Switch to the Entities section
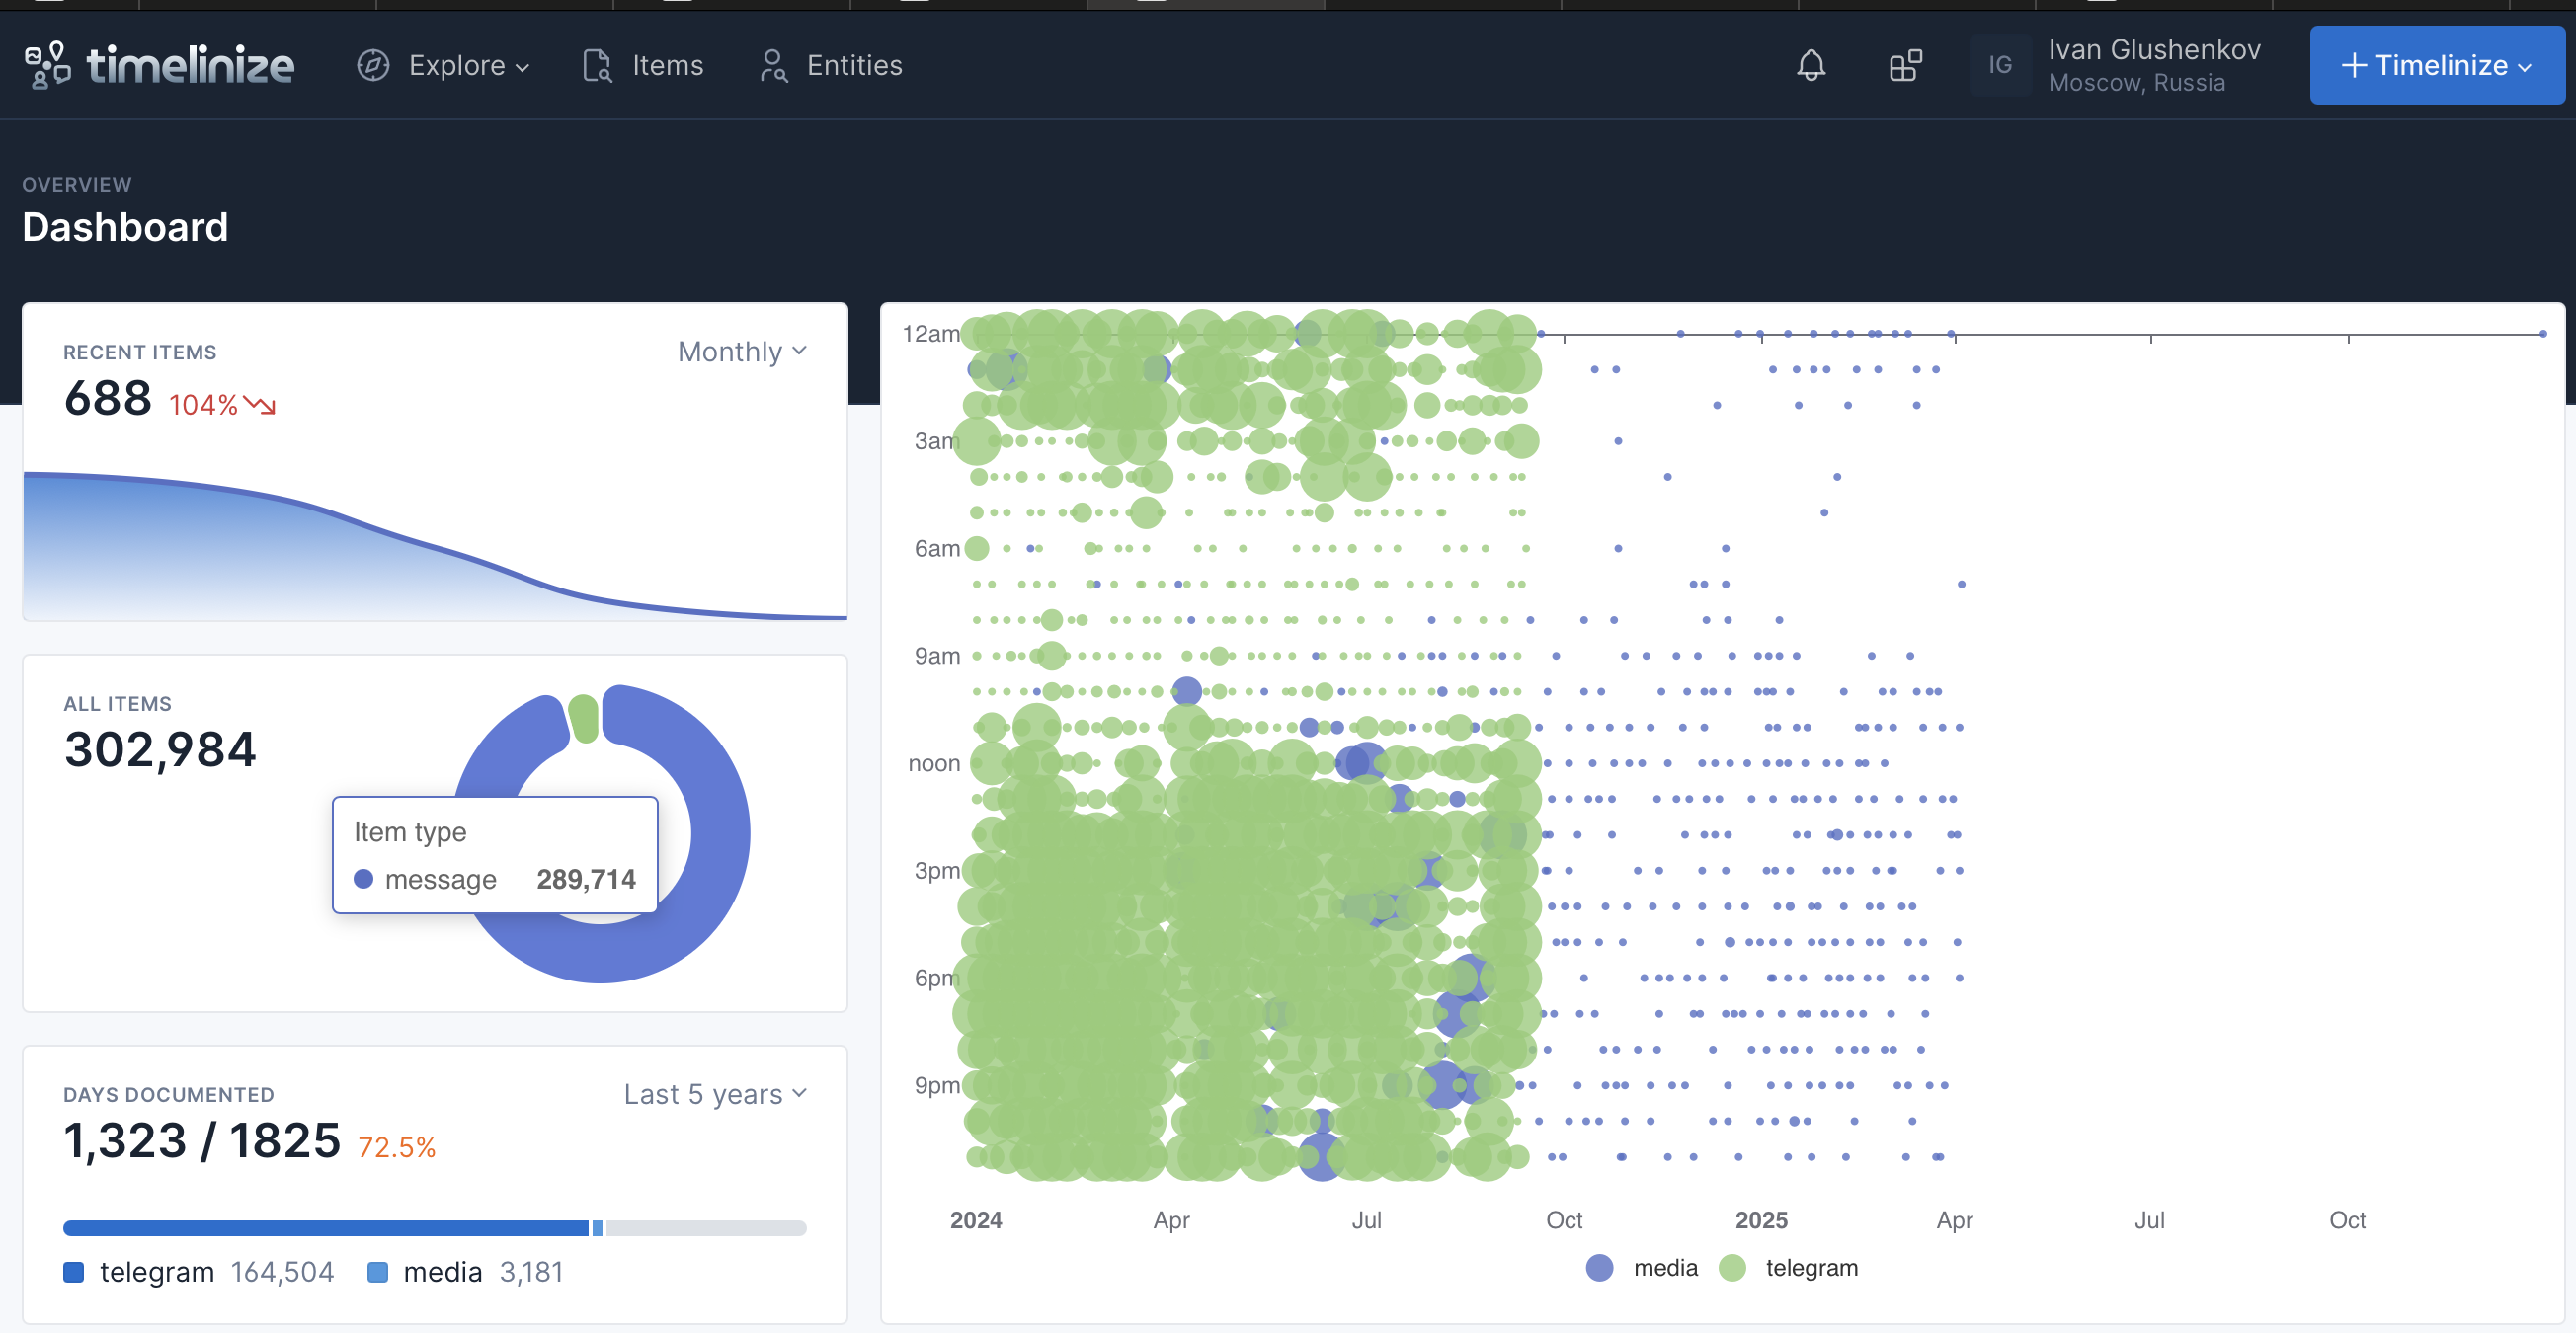The width and height of the screenshot is (2576, 1333). [x=855, y=64]
